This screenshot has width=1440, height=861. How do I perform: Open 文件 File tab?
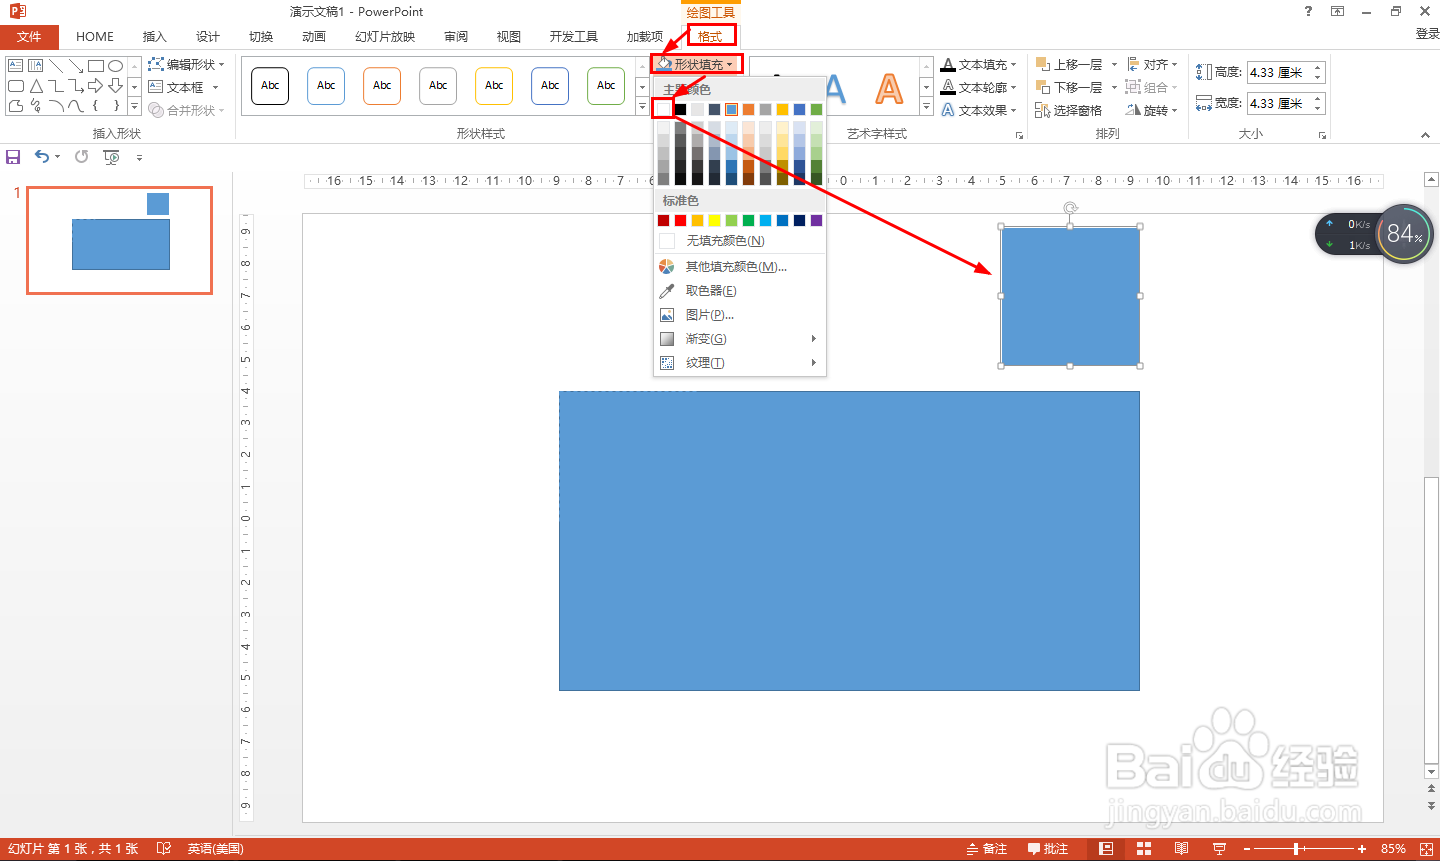pos(30,37)
